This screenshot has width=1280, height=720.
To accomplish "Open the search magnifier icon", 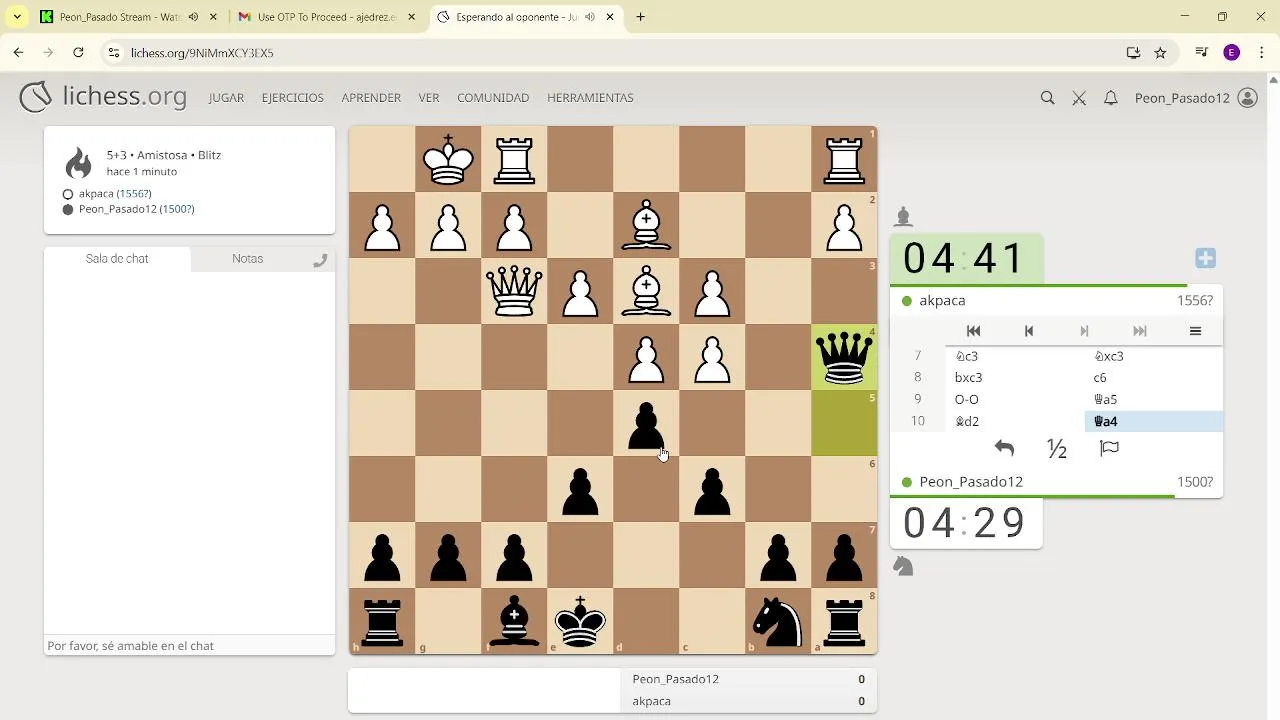I will tap(1047, 98).
